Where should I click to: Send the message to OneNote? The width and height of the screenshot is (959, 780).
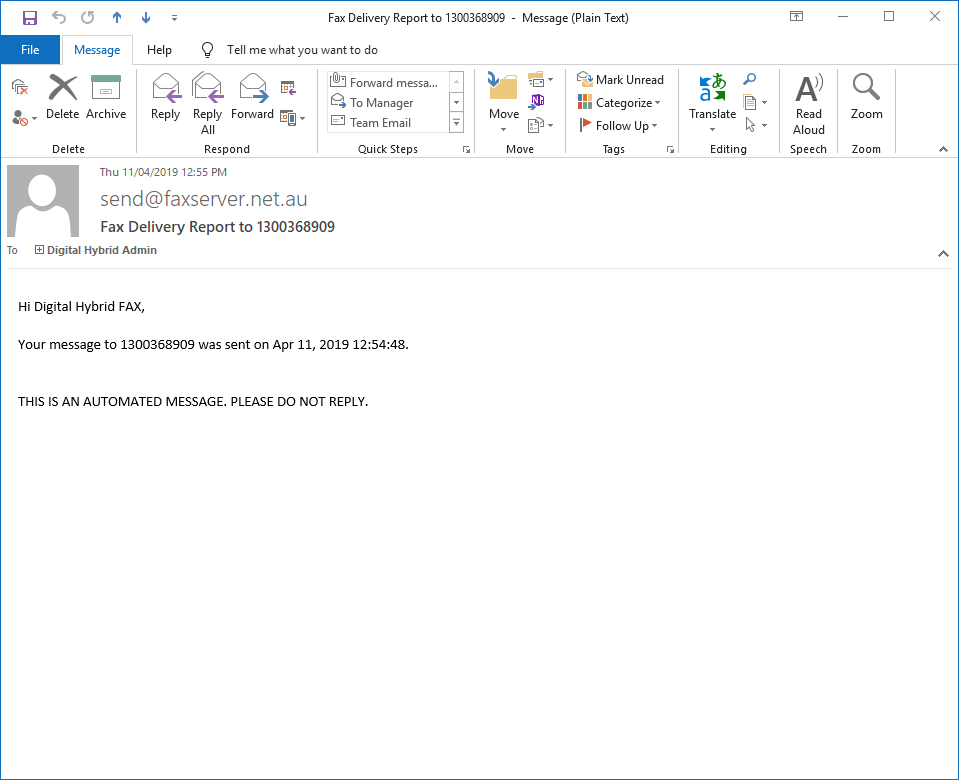pyautogui.click(x=537, y=101)
